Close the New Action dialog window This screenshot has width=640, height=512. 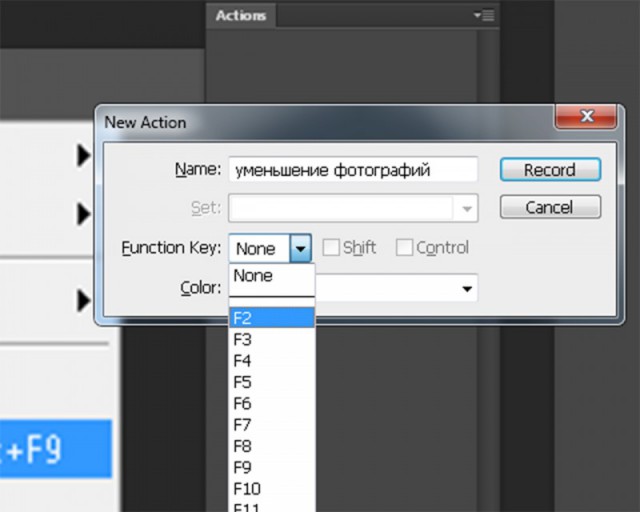[x=586, y=116]
